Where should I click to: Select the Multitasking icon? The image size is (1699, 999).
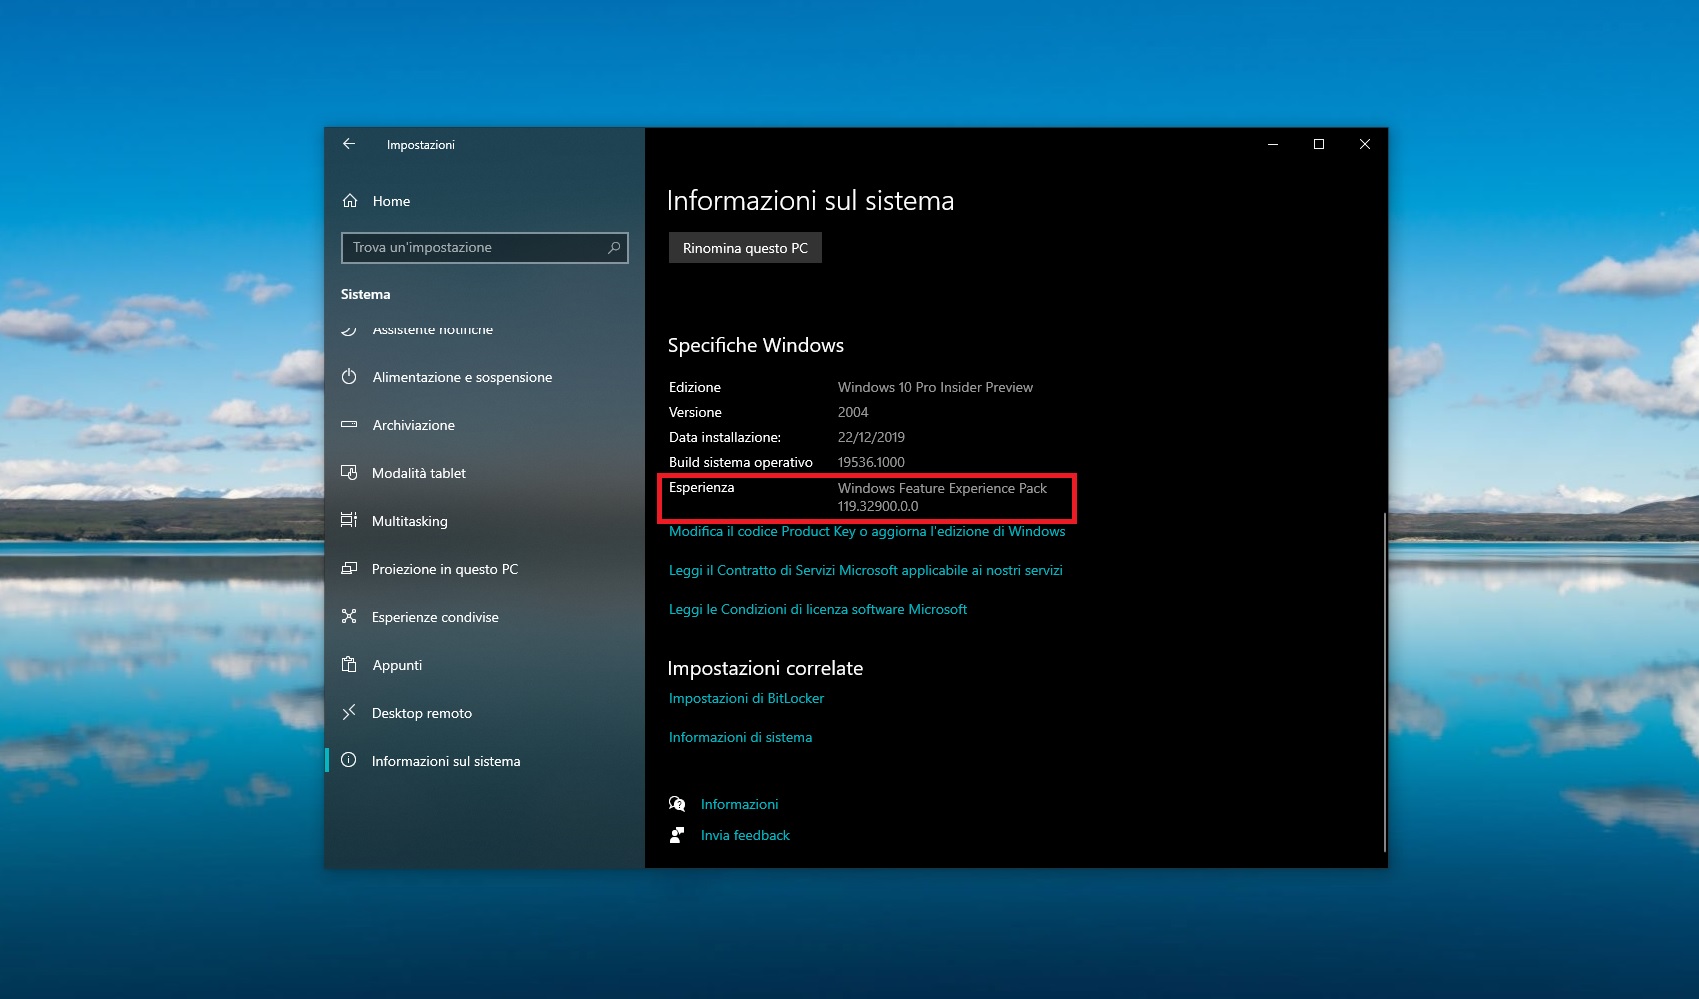tap(349, 520)
